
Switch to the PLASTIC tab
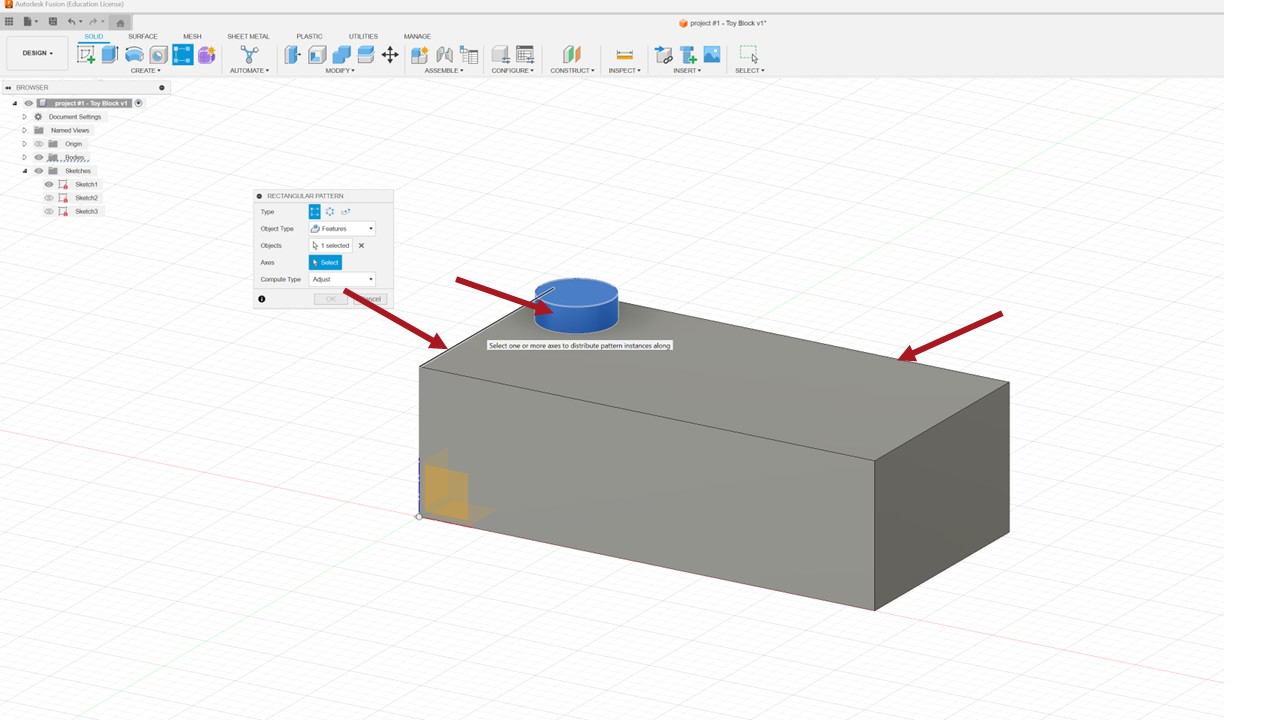309,36
